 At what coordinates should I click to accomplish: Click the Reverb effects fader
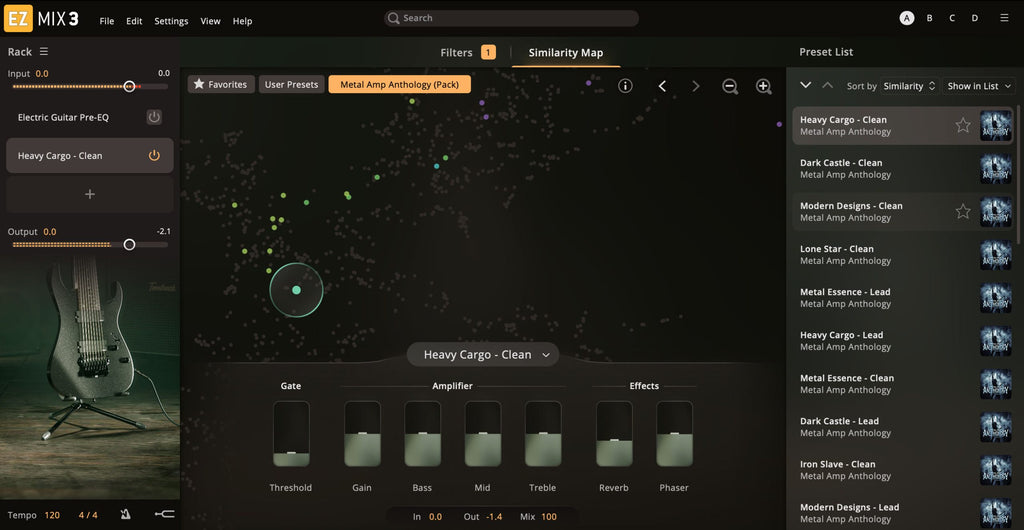614,434
